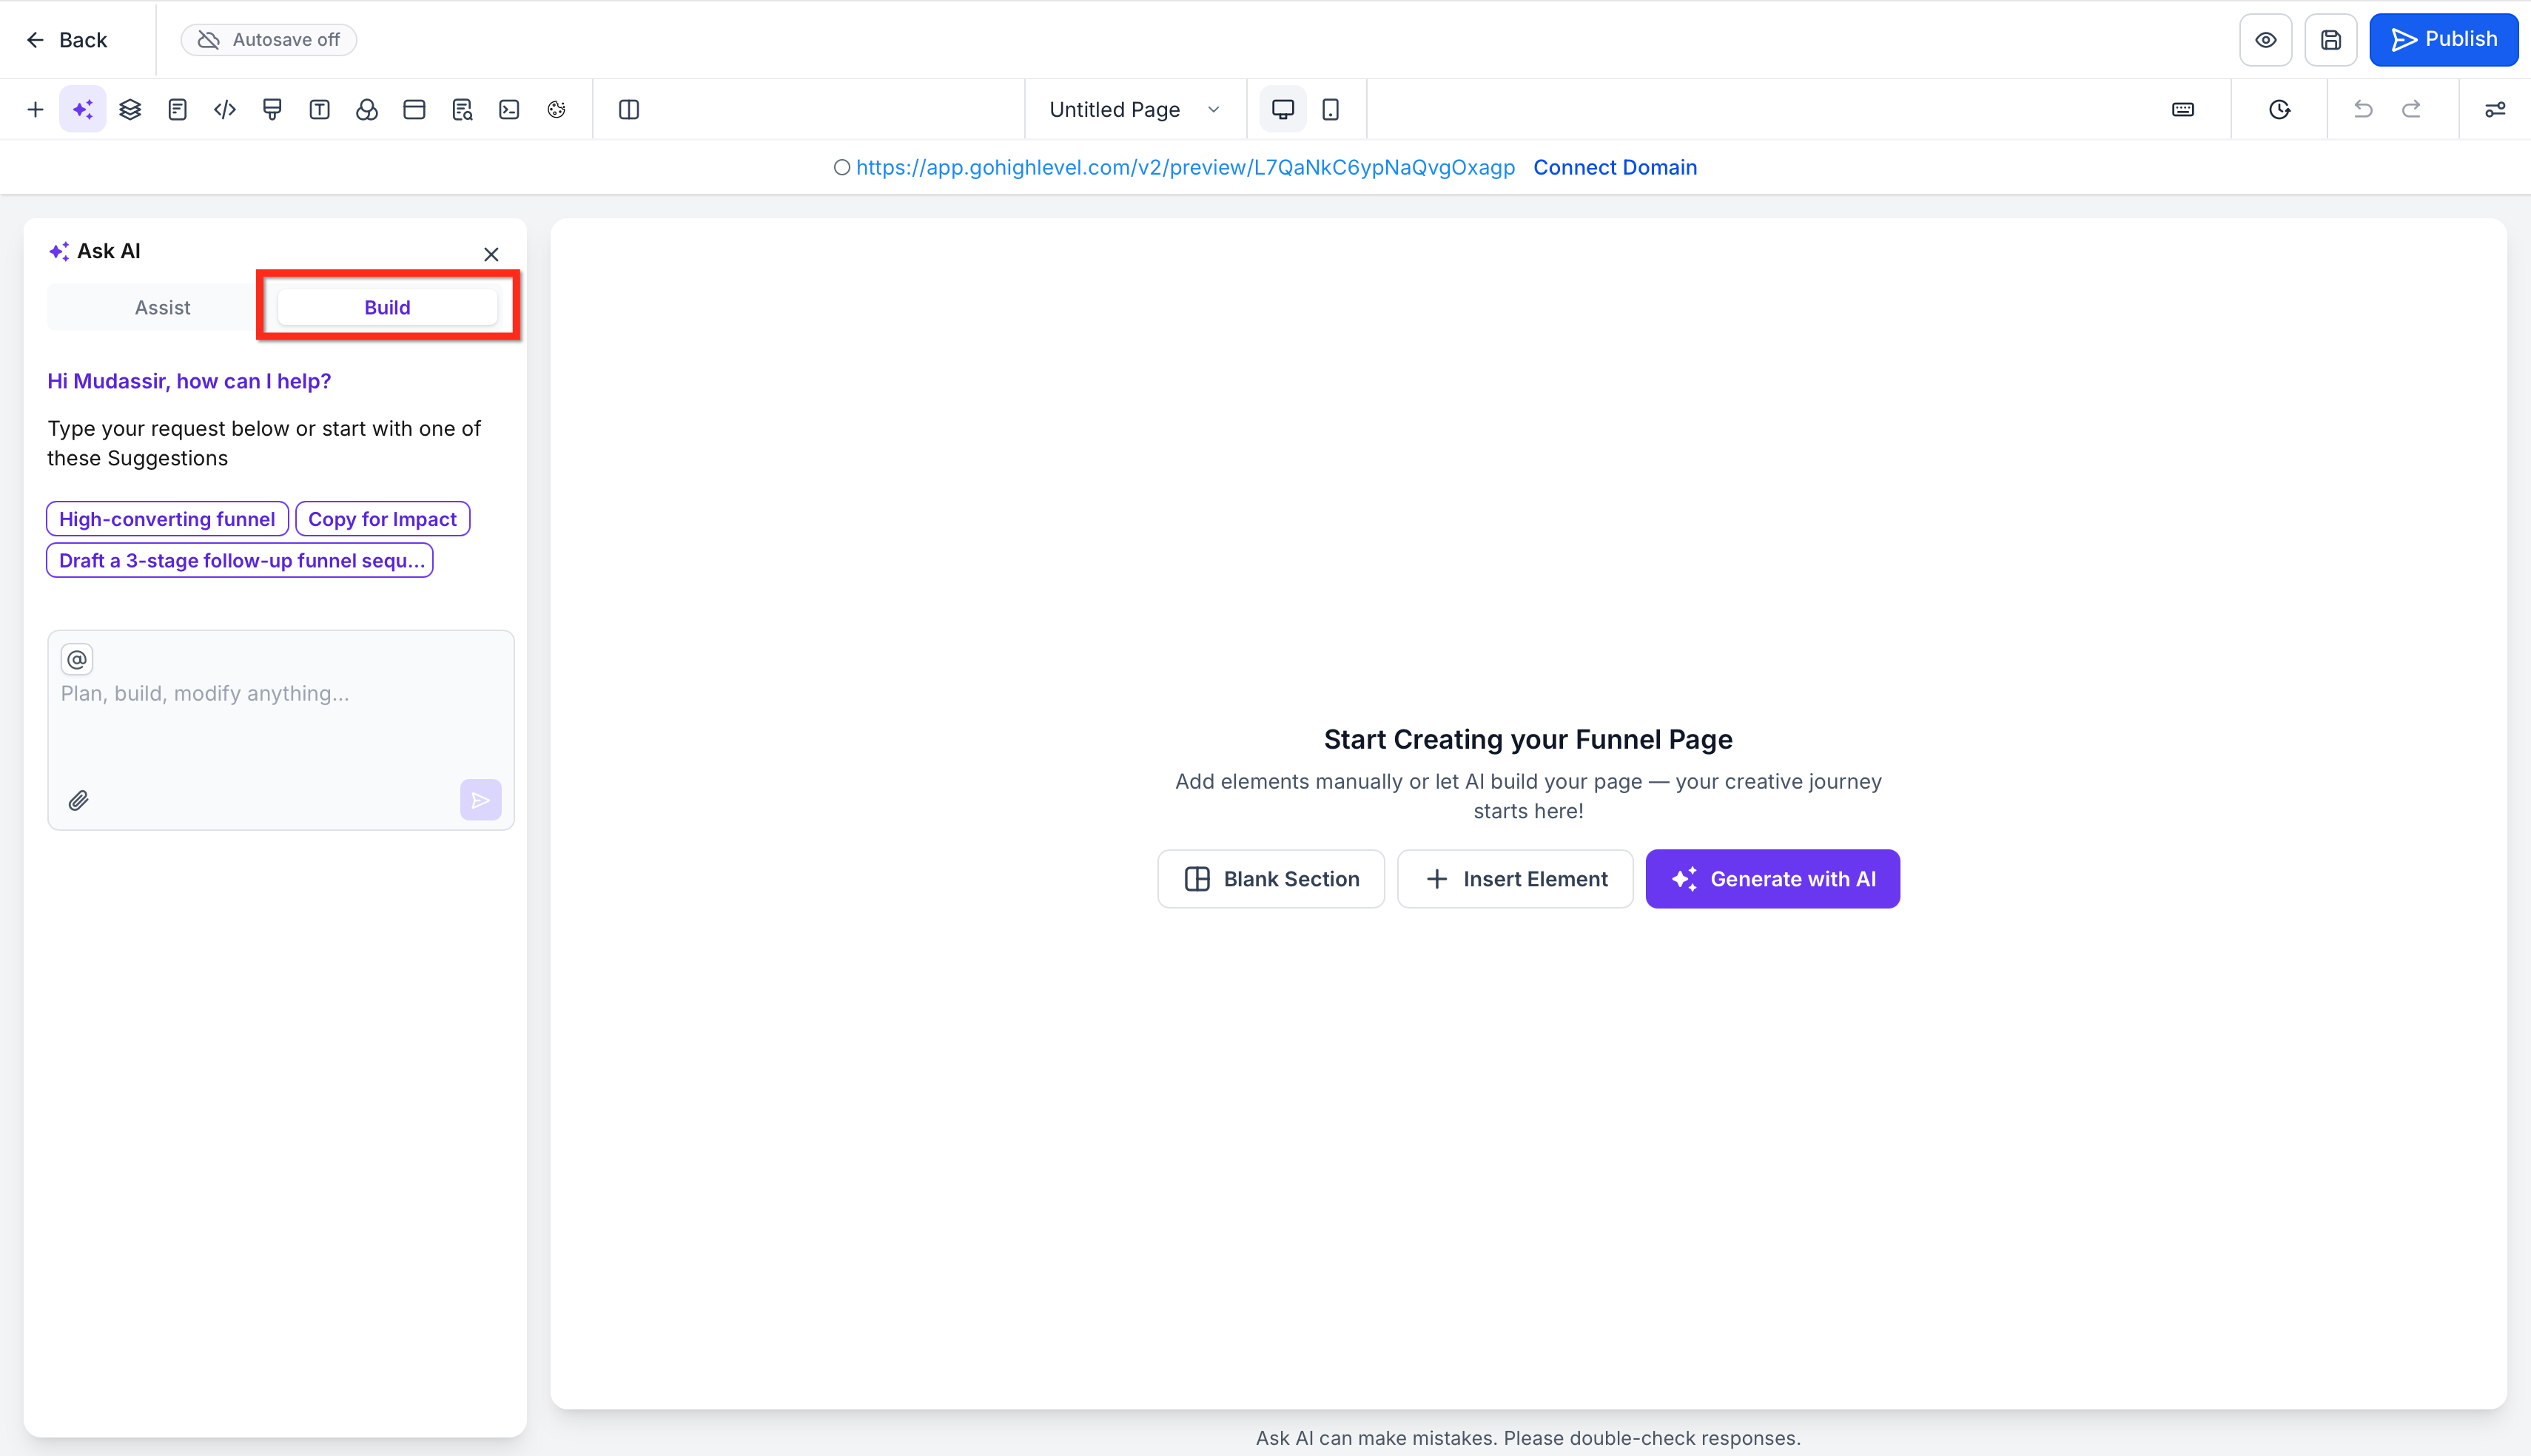Switch to mobile device view

click(x=1330, y=109)
